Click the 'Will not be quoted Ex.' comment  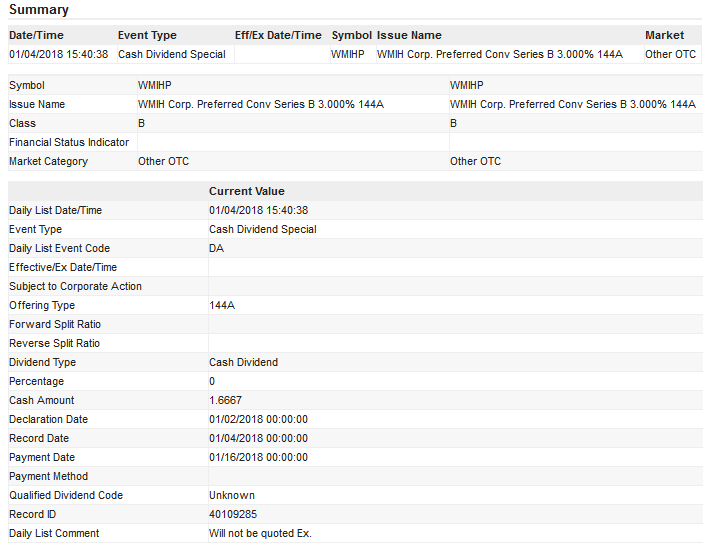pyautogui.click(x=260, y=533)
